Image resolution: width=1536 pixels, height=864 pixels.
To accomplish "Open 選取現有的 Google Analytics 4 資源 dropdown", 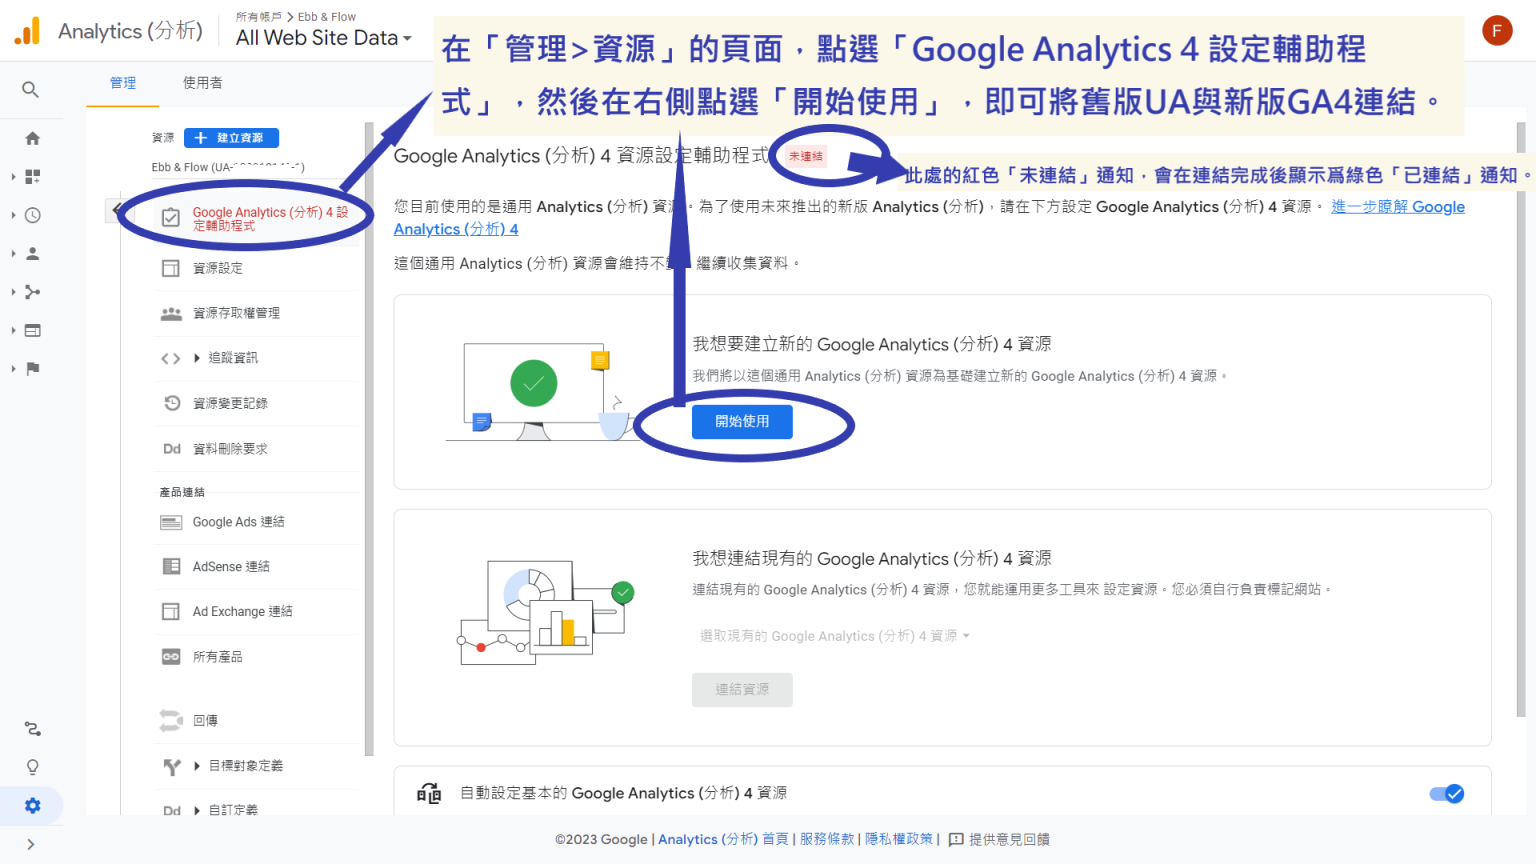I will (x=834, y=636).
